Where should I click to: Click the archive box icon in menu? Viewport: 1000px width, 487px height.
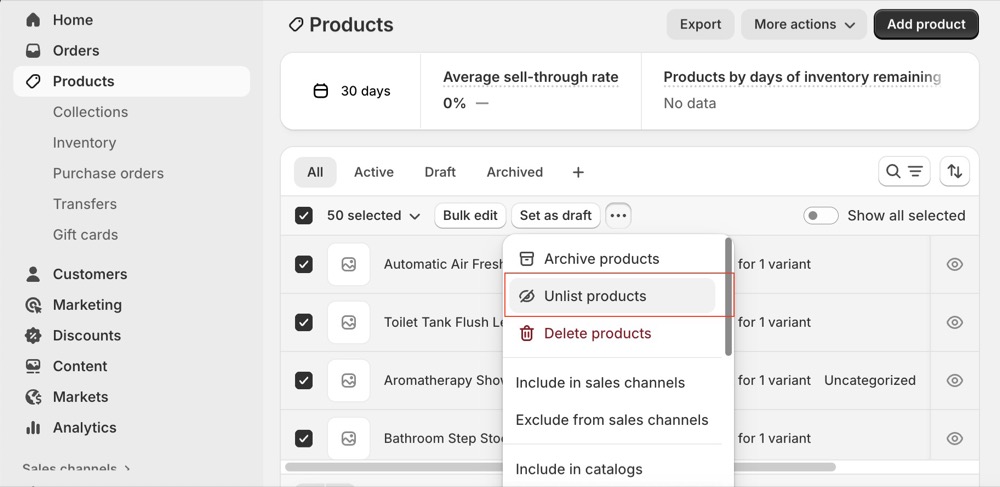[527, 259]
